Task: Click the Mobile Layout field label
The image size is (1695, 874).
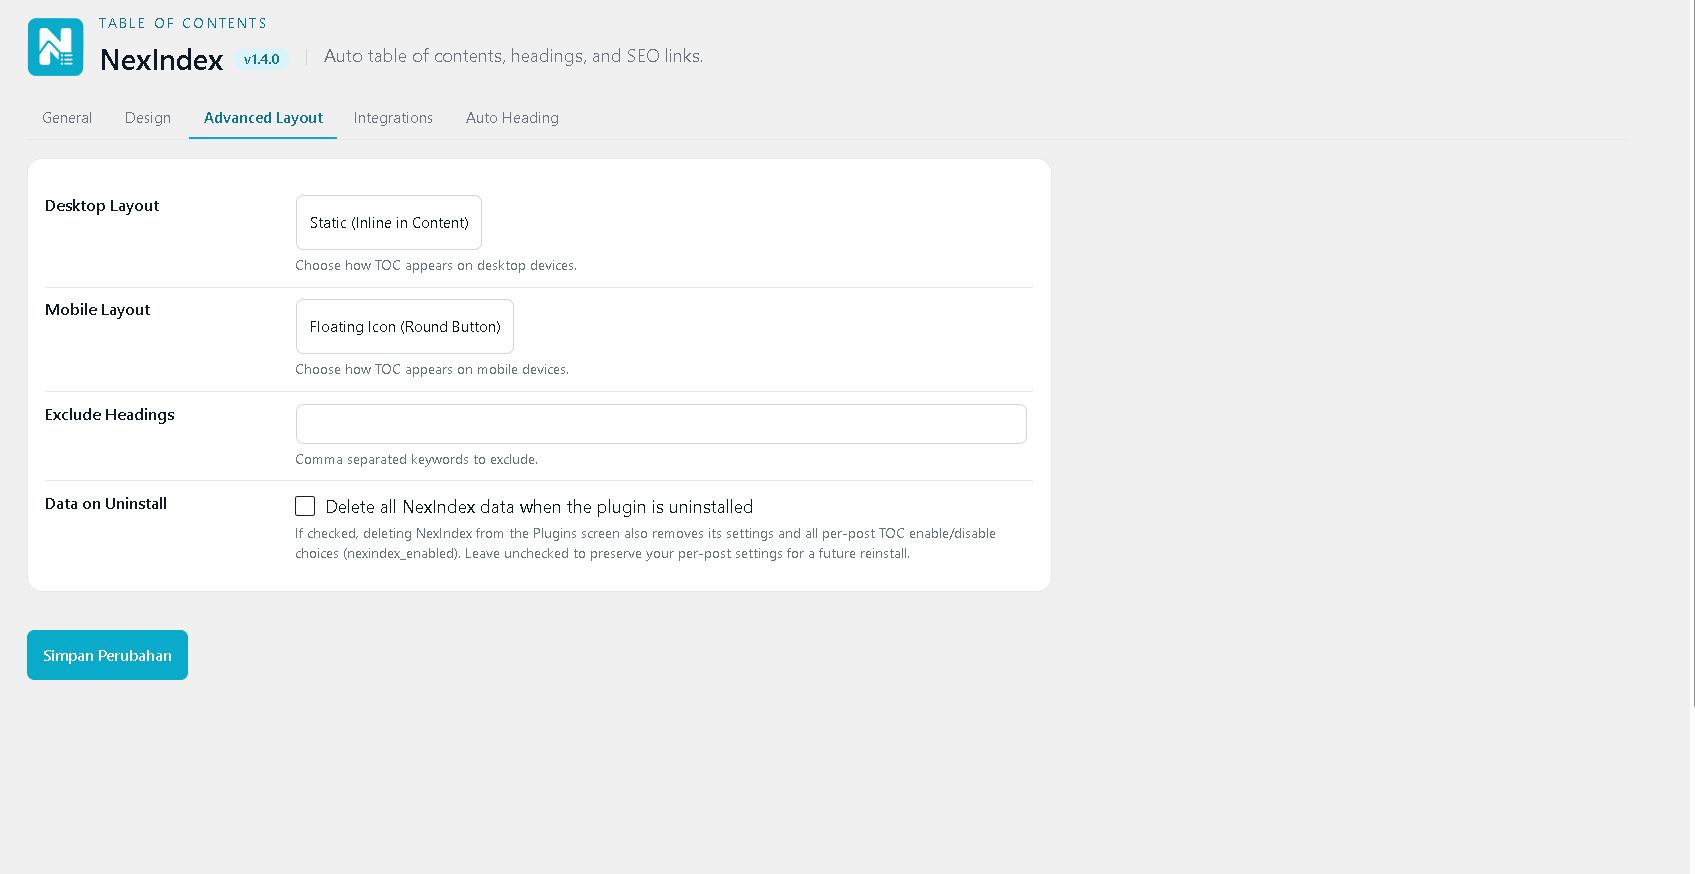Action: point(97,310)
